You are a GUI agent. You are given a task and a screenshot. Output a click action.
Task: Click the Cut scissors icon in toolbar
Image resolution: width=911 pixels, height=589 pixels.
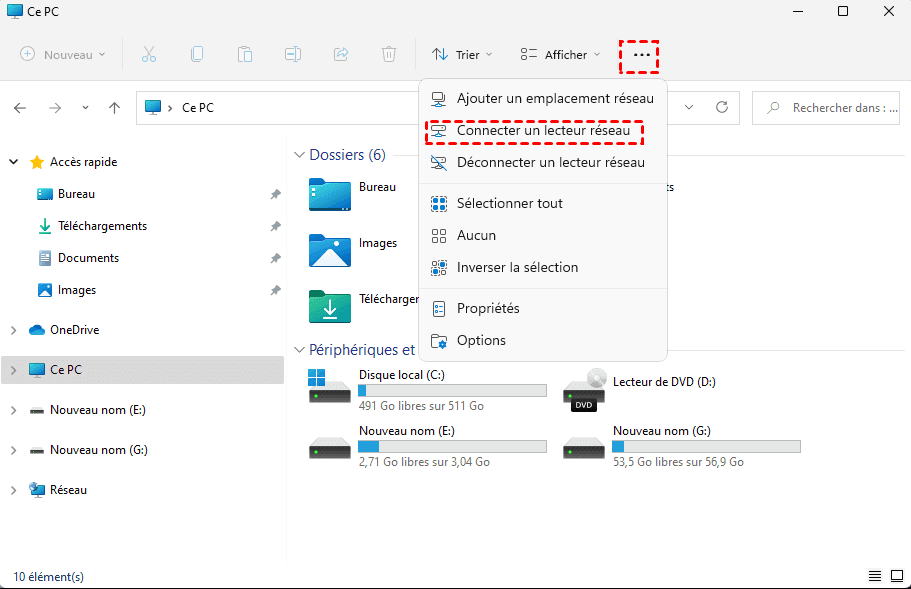click(x=149, y=54)
